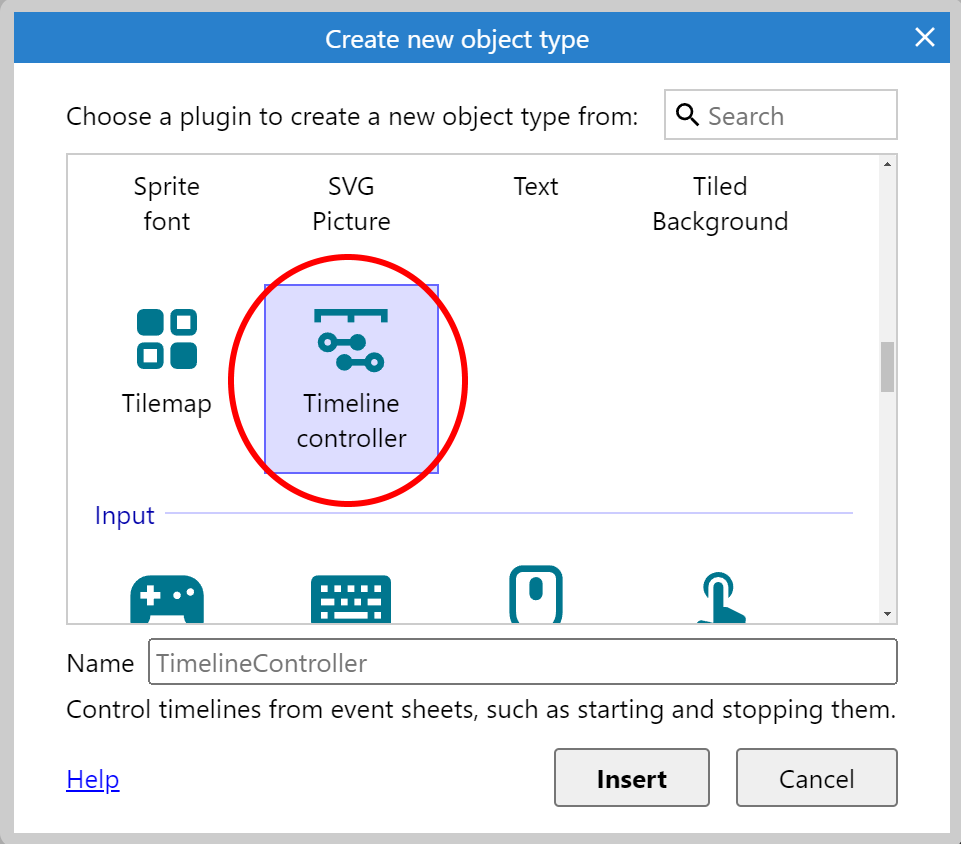Viewport: 961px width, 844px height.
Task: Click the Search input box
Action: click(x=790, y=115)
